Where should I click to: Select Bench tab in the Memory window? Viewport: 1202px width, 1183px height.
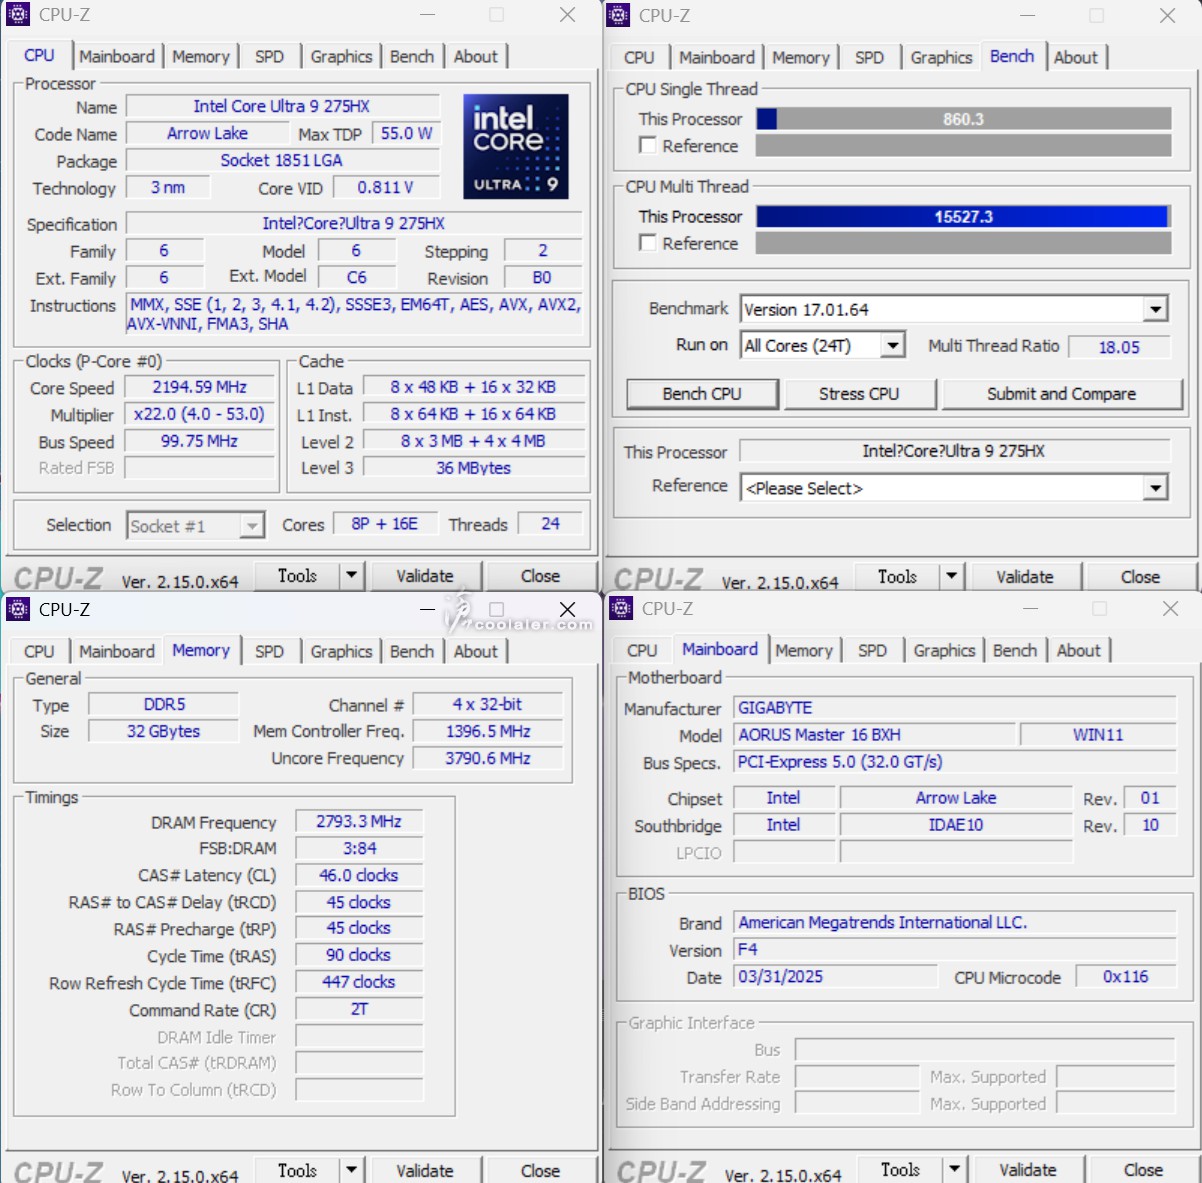pos(412,651)
